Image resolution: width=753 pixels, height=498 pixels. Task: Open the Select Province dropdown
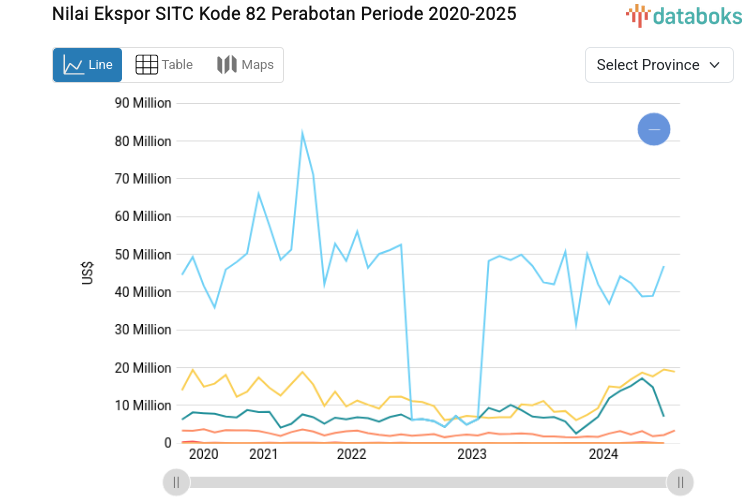click(x=658, y=65)
